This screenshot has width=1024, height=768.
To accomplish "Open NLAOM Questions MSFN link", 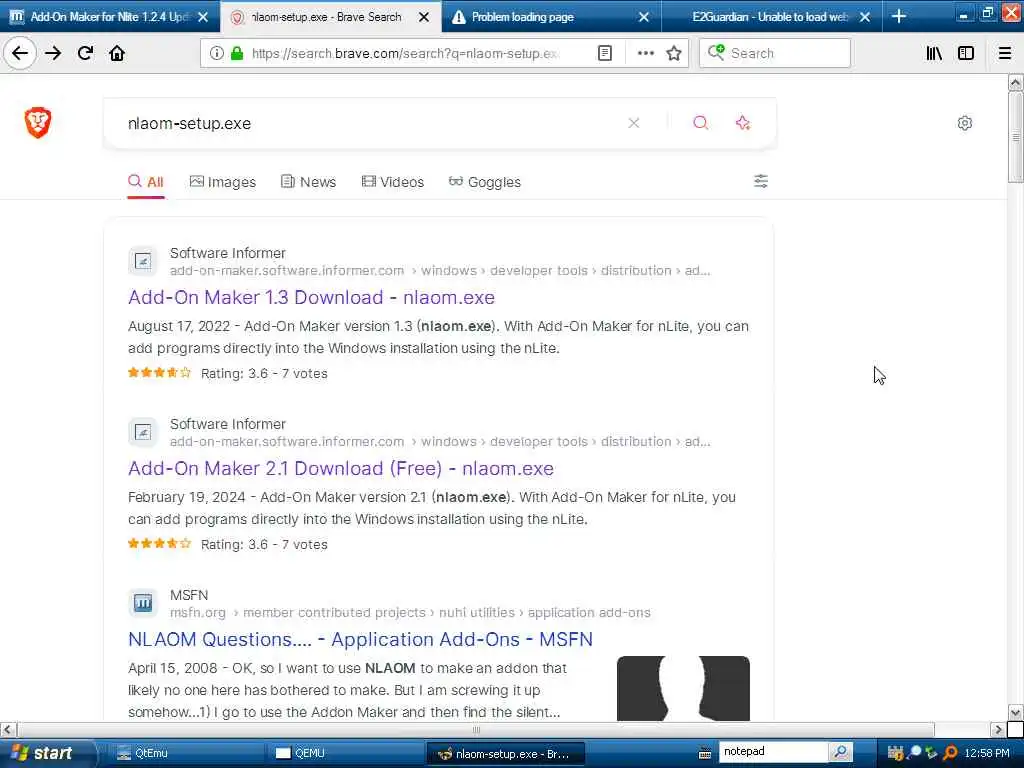I will 360,639.
